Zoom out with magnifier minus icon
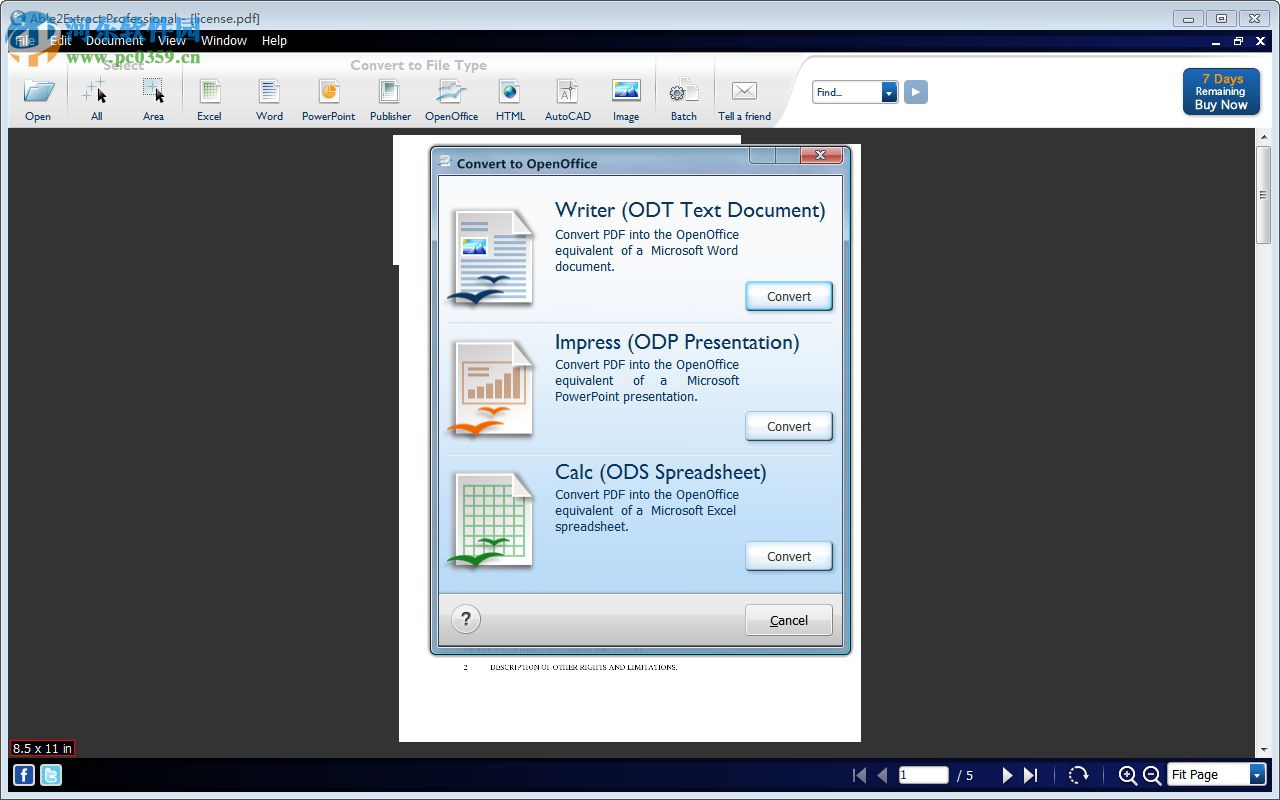This screenshot has width=1280, height=800. pos(1152,775)
